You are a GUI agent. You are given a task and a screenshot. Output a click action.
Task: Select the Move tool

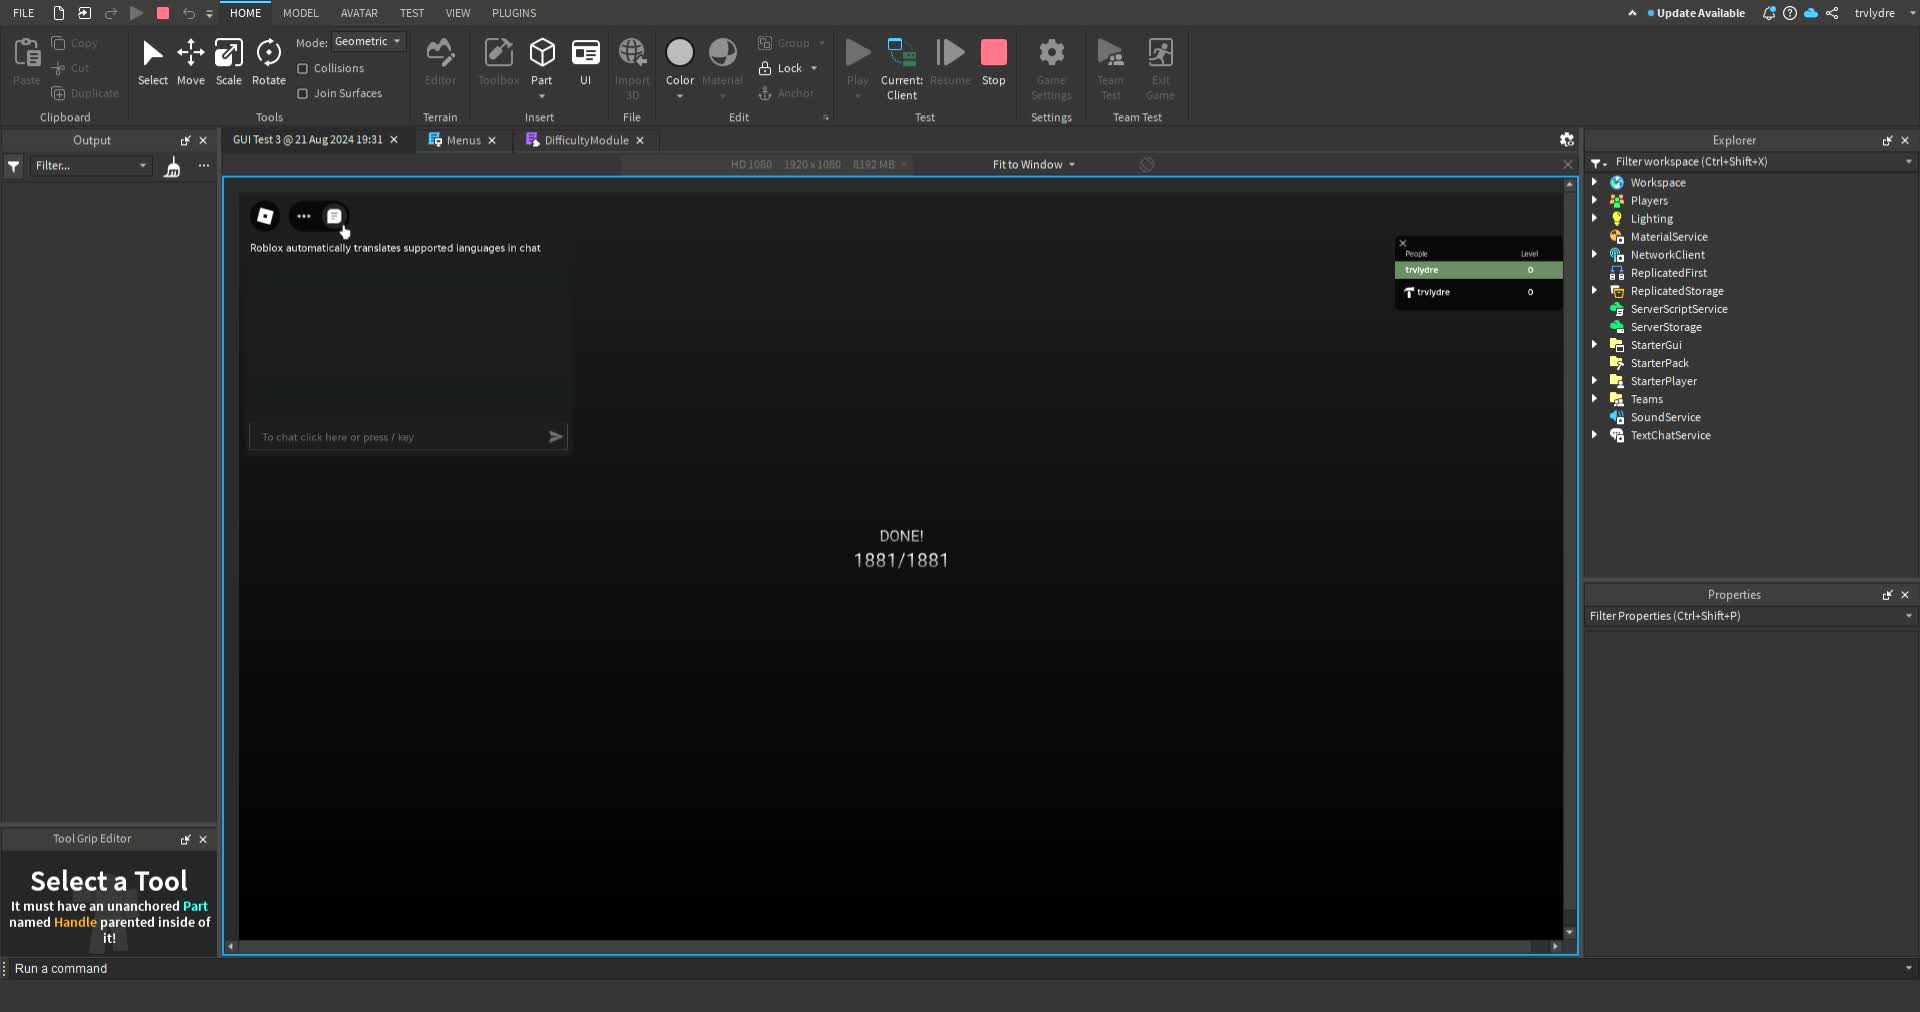[190, 62]
